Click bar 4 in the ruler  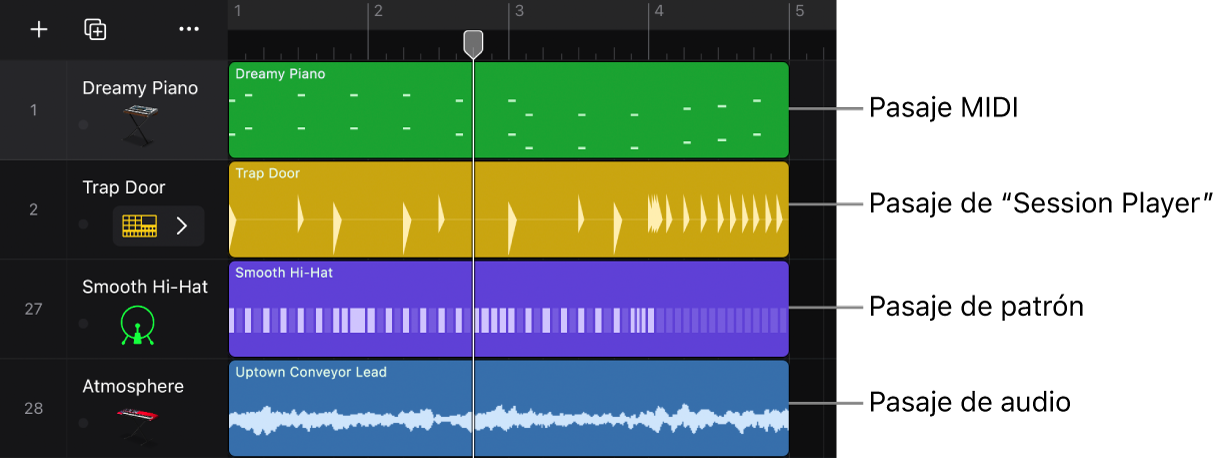(x=658, y=12)
